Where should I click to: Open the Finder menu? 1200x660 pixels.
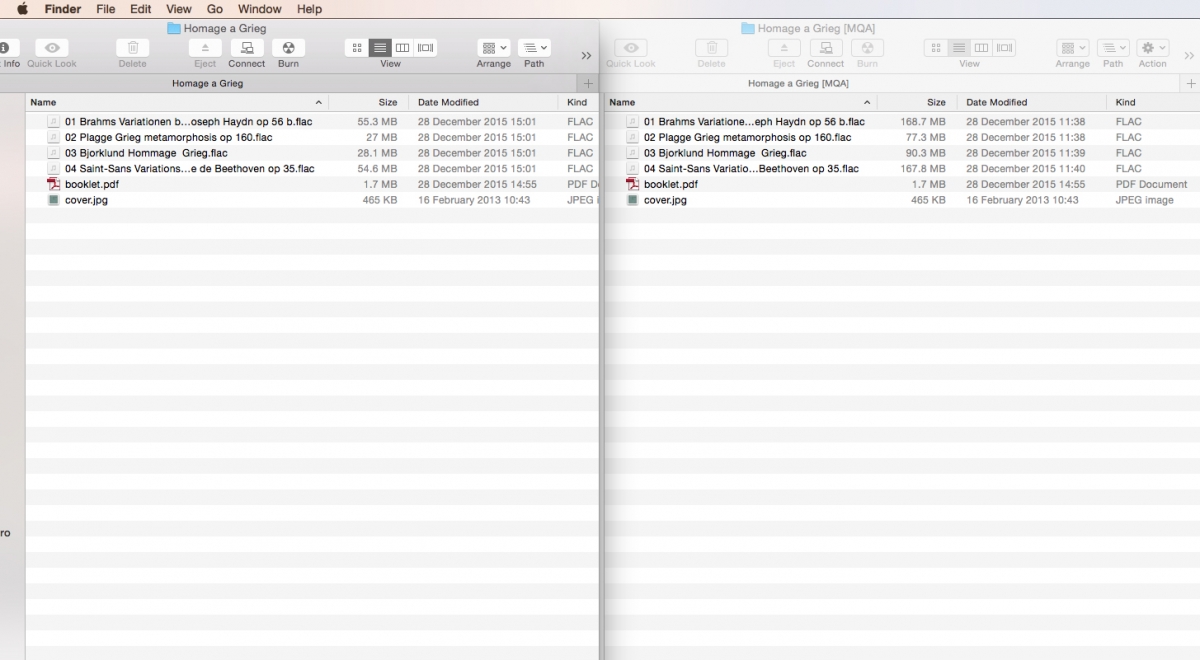tap(63, 9)
